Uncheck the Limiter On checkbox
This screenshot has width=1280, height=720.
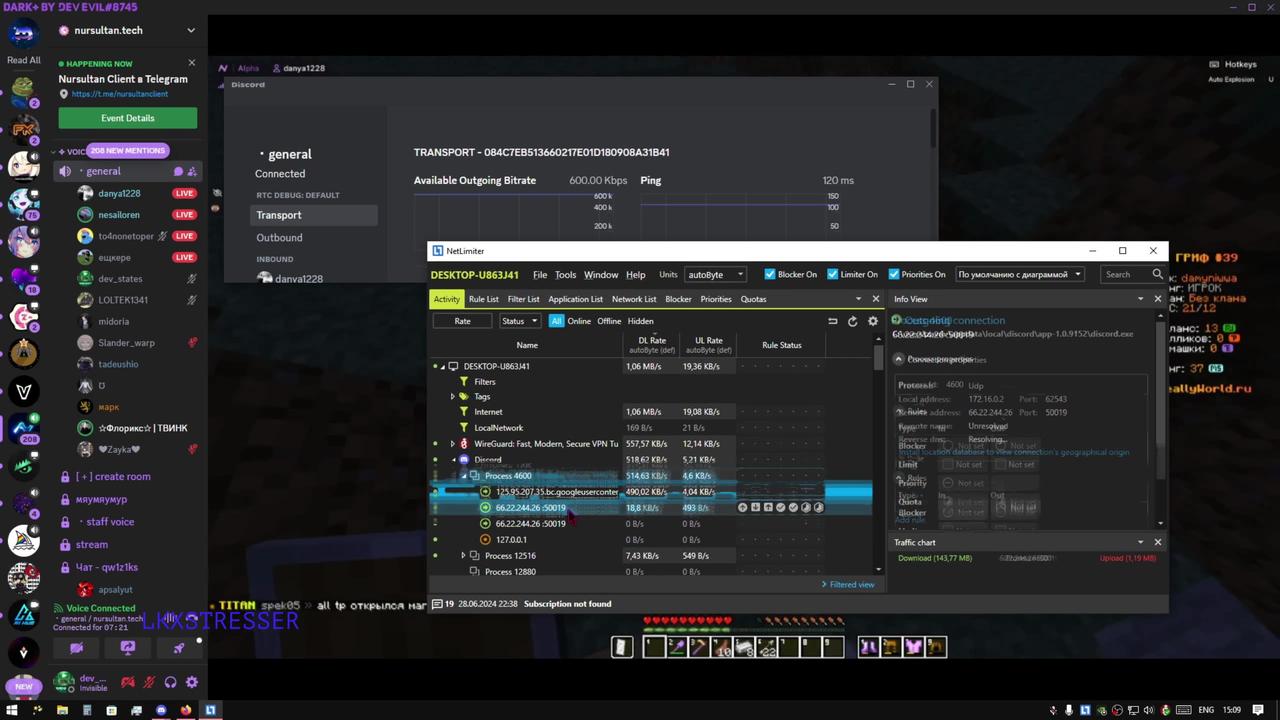pos(831,274)
